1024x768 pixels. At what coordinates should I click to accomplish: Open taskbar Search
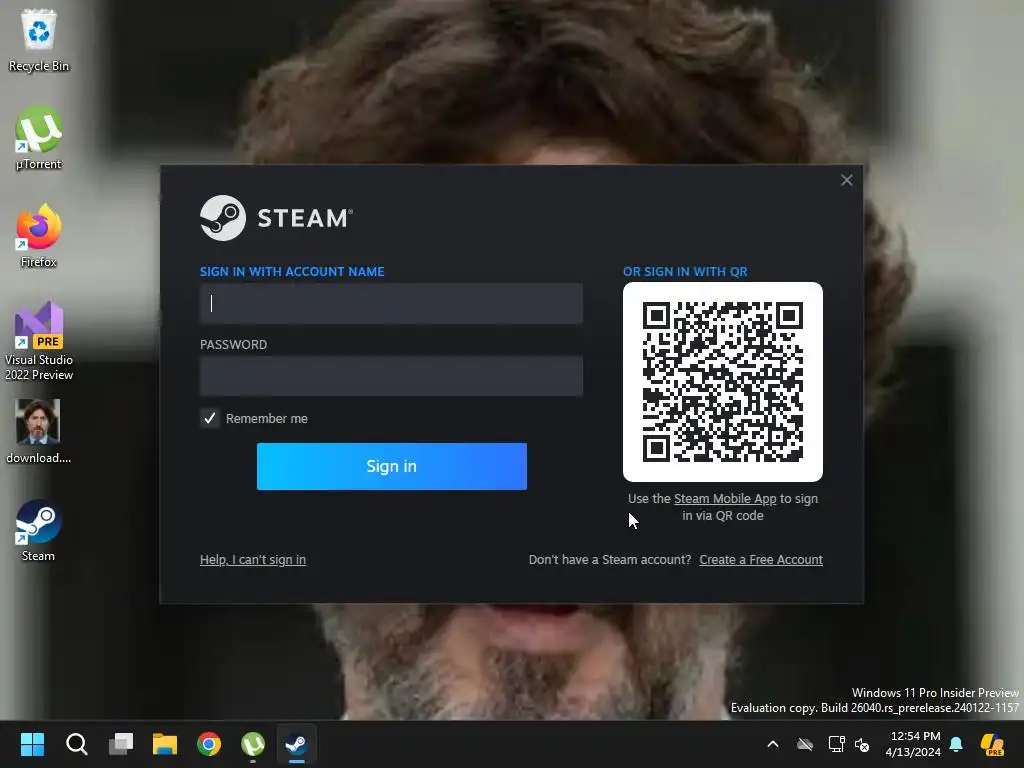tap(76, 744)
